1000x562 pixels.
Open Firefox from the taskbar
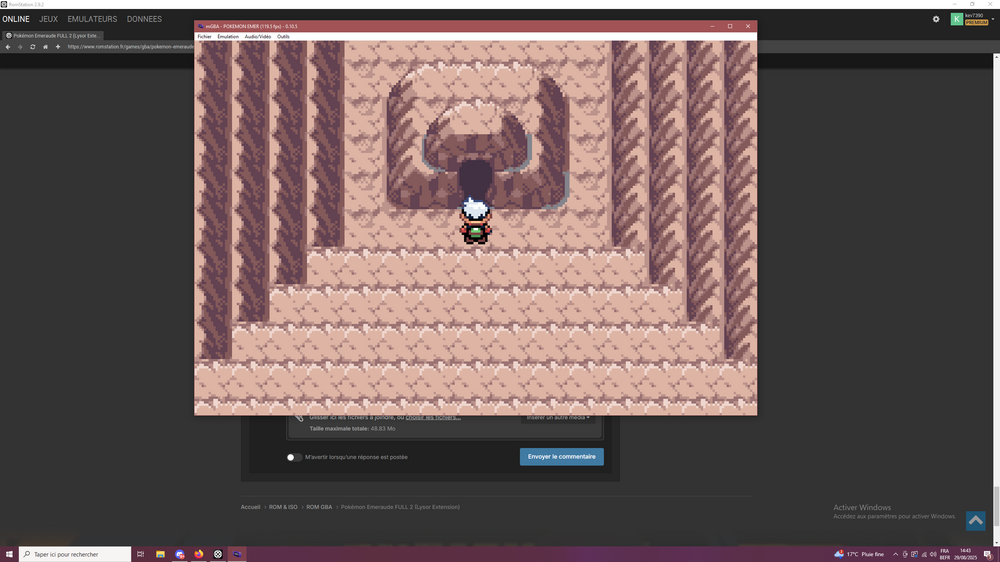pos(198,554)
